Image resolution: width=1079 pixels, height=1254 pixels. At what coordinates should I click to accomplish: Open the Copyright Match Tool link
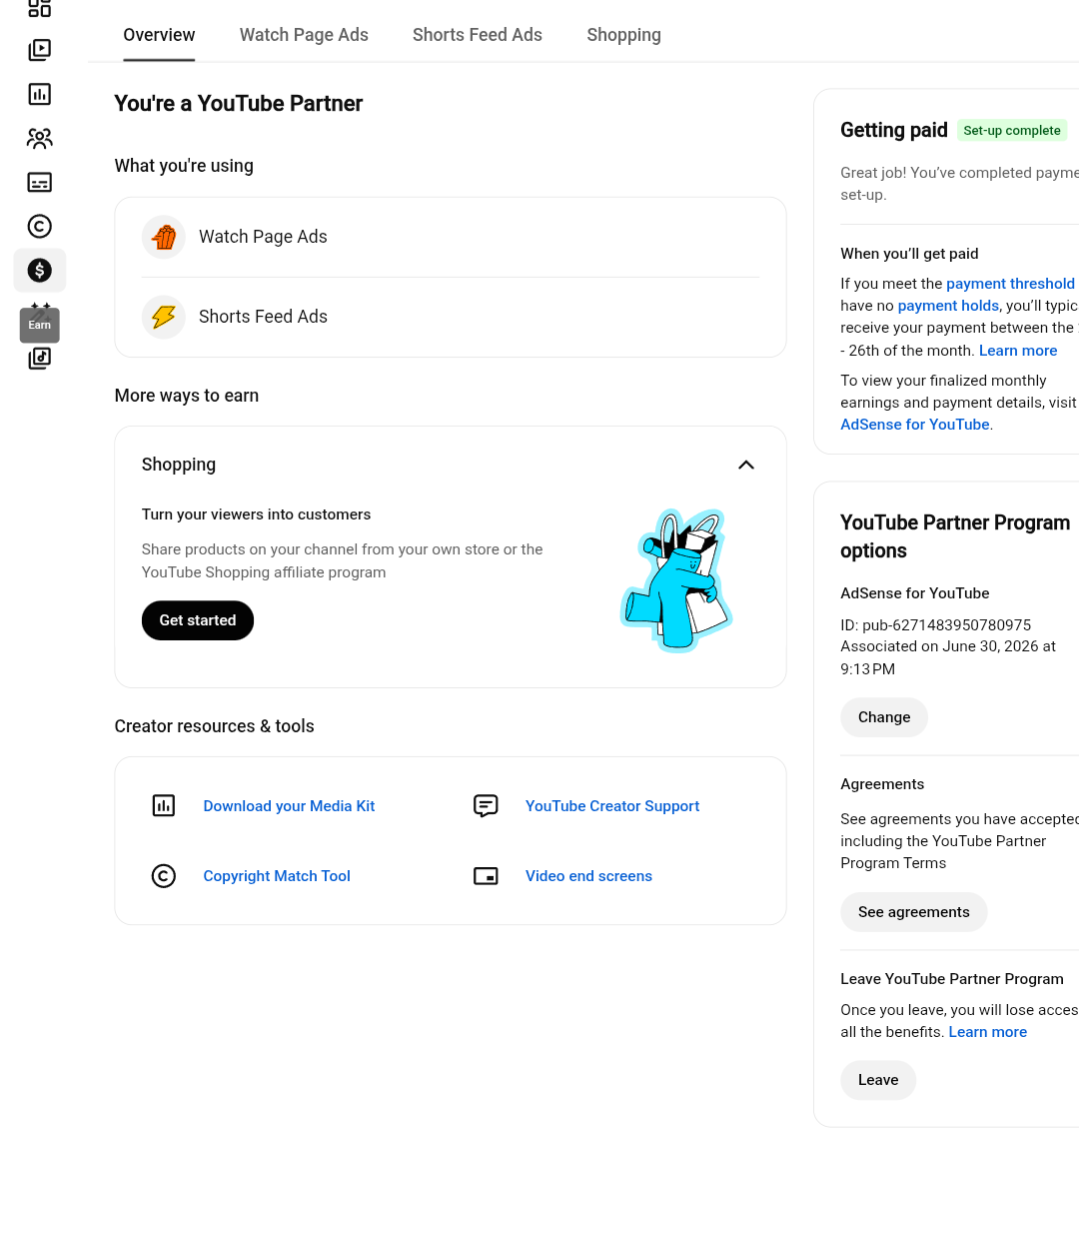click(277, 876)
